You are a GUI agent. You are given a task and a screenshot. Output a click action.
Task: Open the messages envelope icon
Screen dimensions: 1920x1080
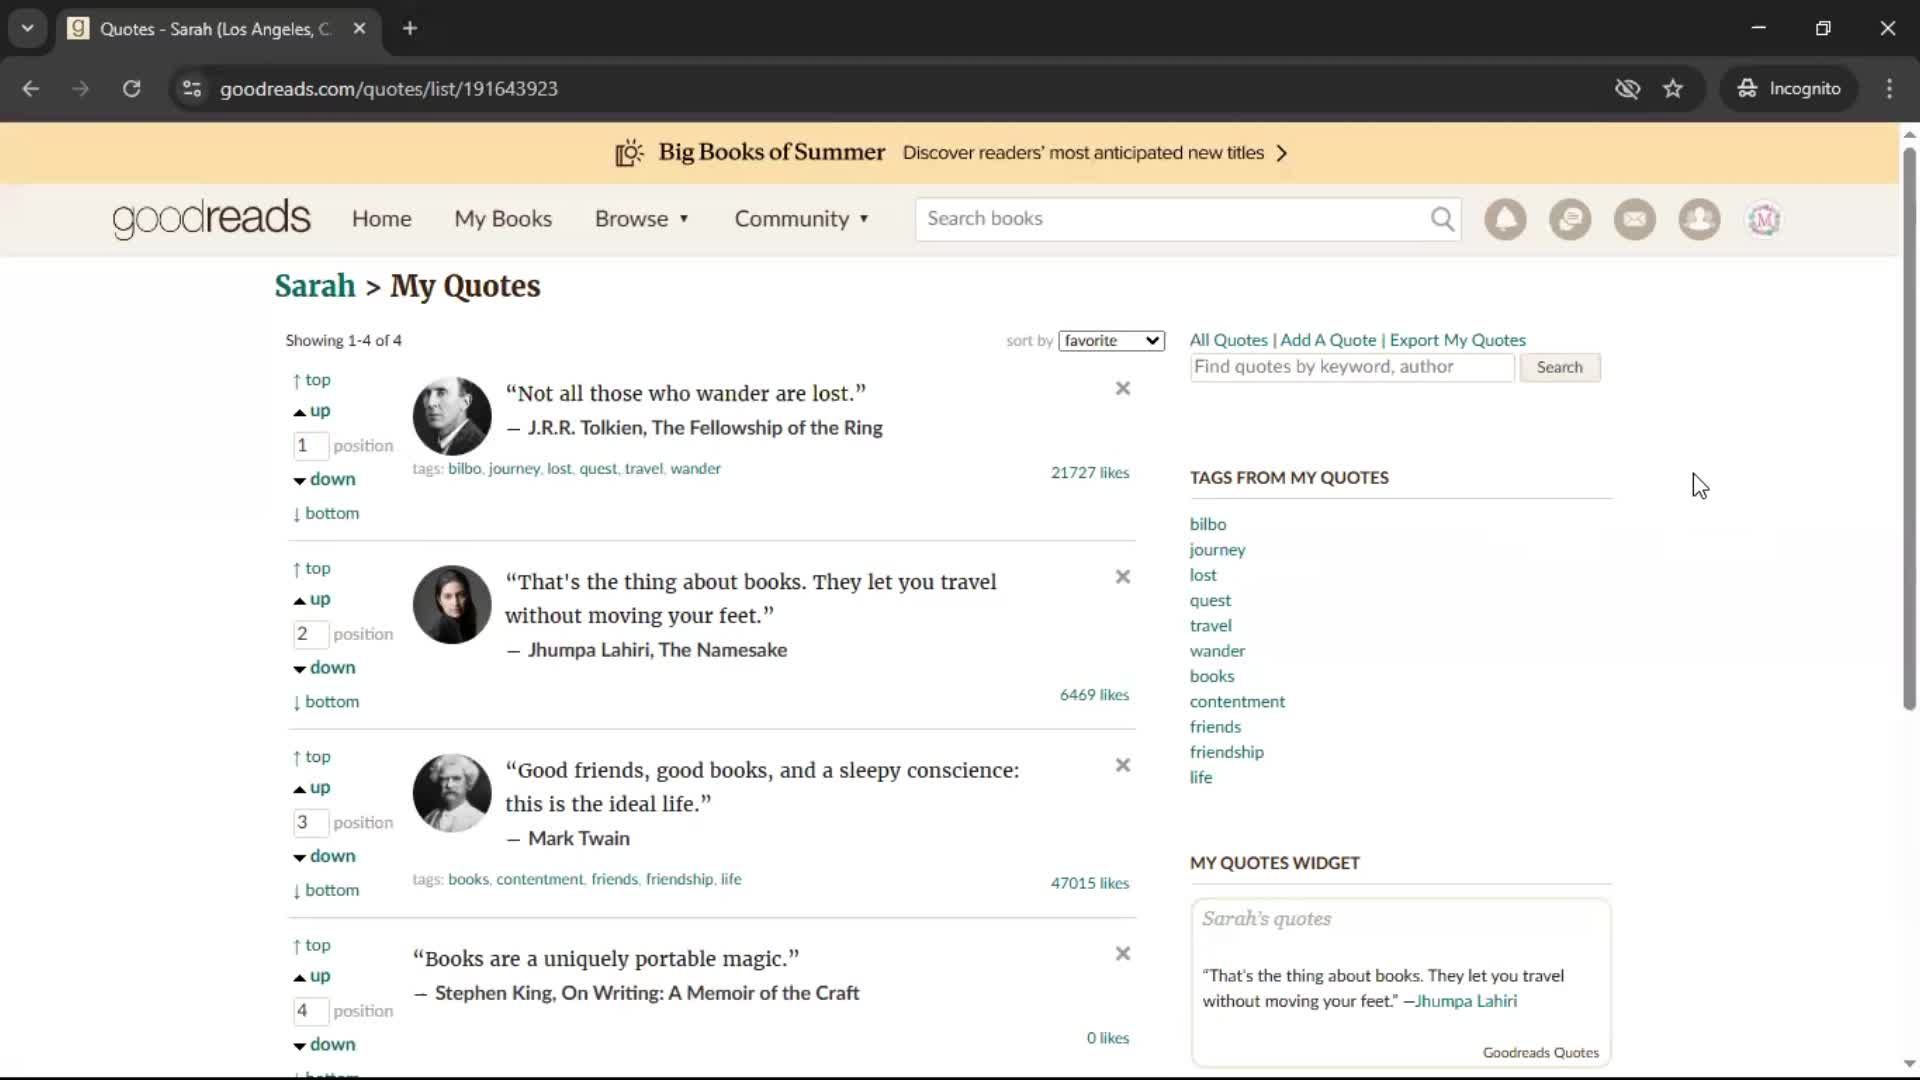pos(1635,219)
